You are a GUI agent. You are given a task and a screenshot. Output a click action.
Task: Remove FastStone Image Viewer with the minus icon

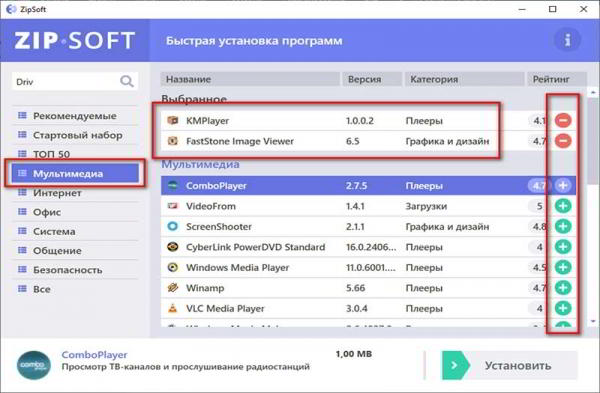click(x=563, y=141)
